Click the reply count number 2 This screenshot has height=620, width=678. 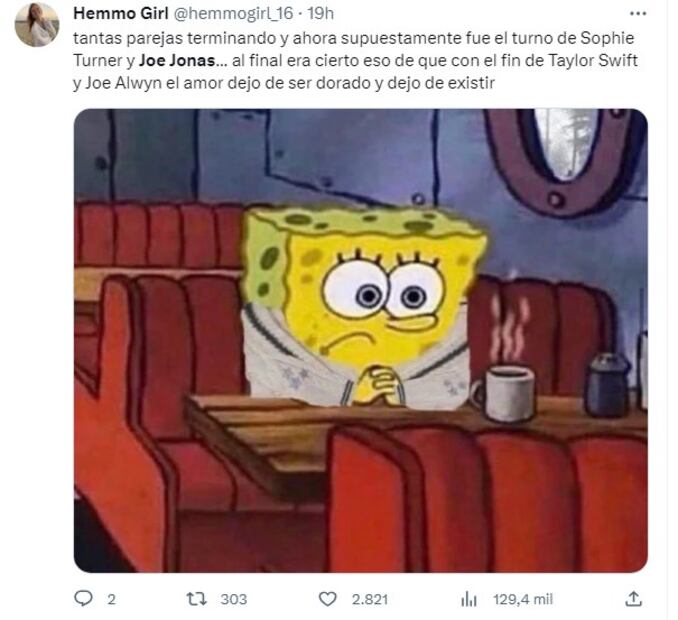click(x=111, y=599)
